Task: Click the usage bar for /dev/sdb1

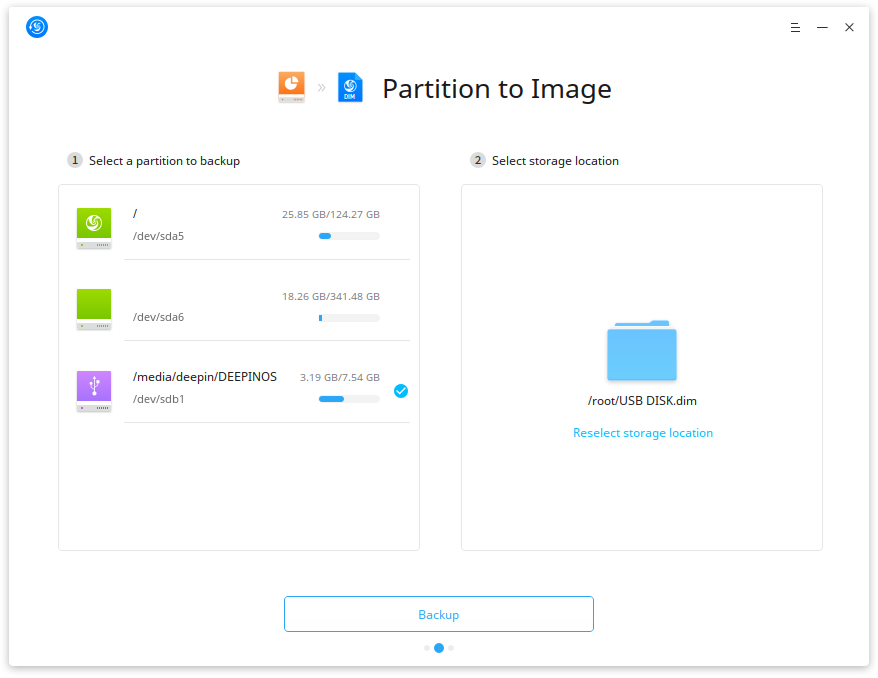Action: [x=349, y=399]
